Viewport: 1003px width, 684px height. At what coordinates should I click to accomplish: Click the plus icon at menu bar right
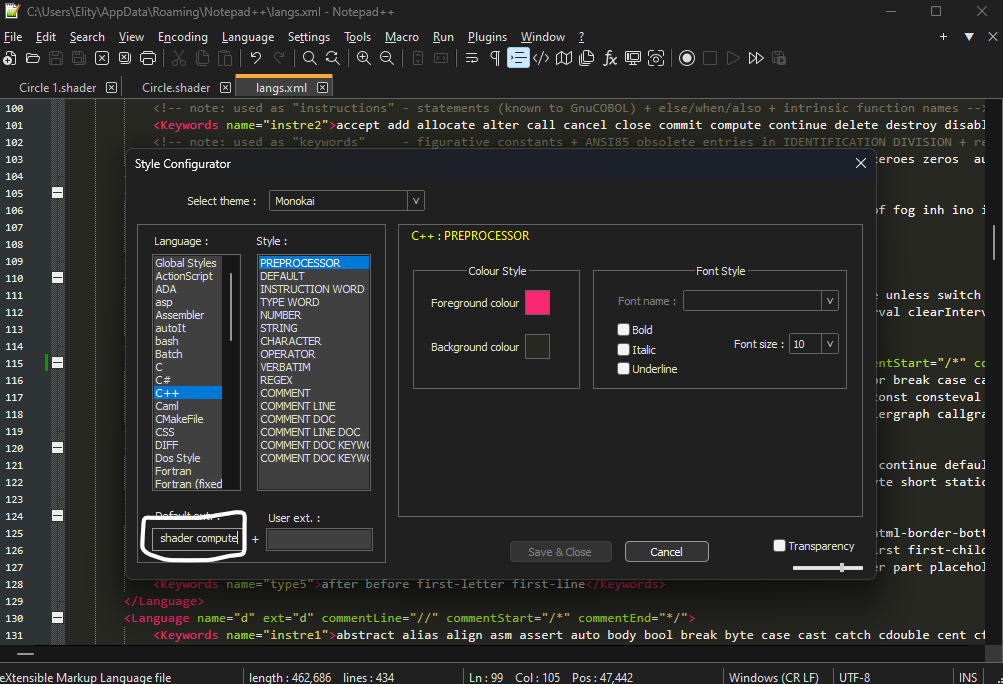[943, 37]
